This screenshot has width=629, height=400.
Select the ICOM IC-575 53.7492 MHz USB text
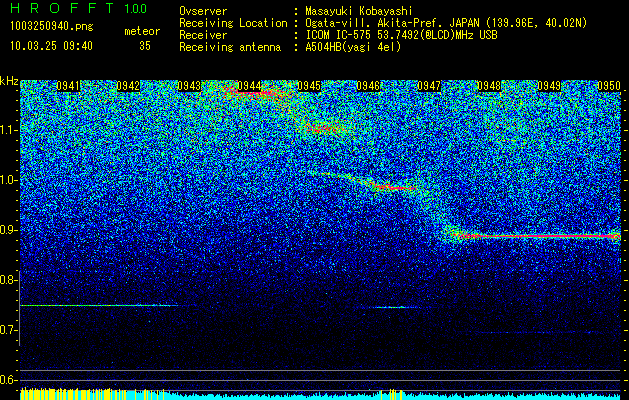(x=401, y=35)
